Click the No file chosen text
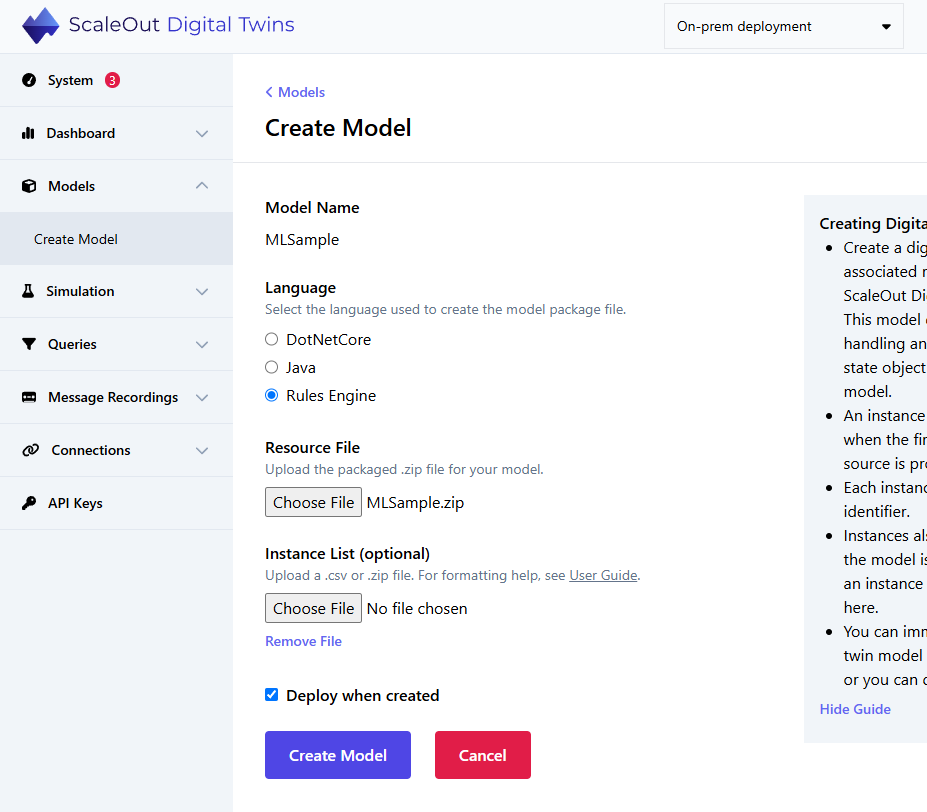 pos(417,609)
